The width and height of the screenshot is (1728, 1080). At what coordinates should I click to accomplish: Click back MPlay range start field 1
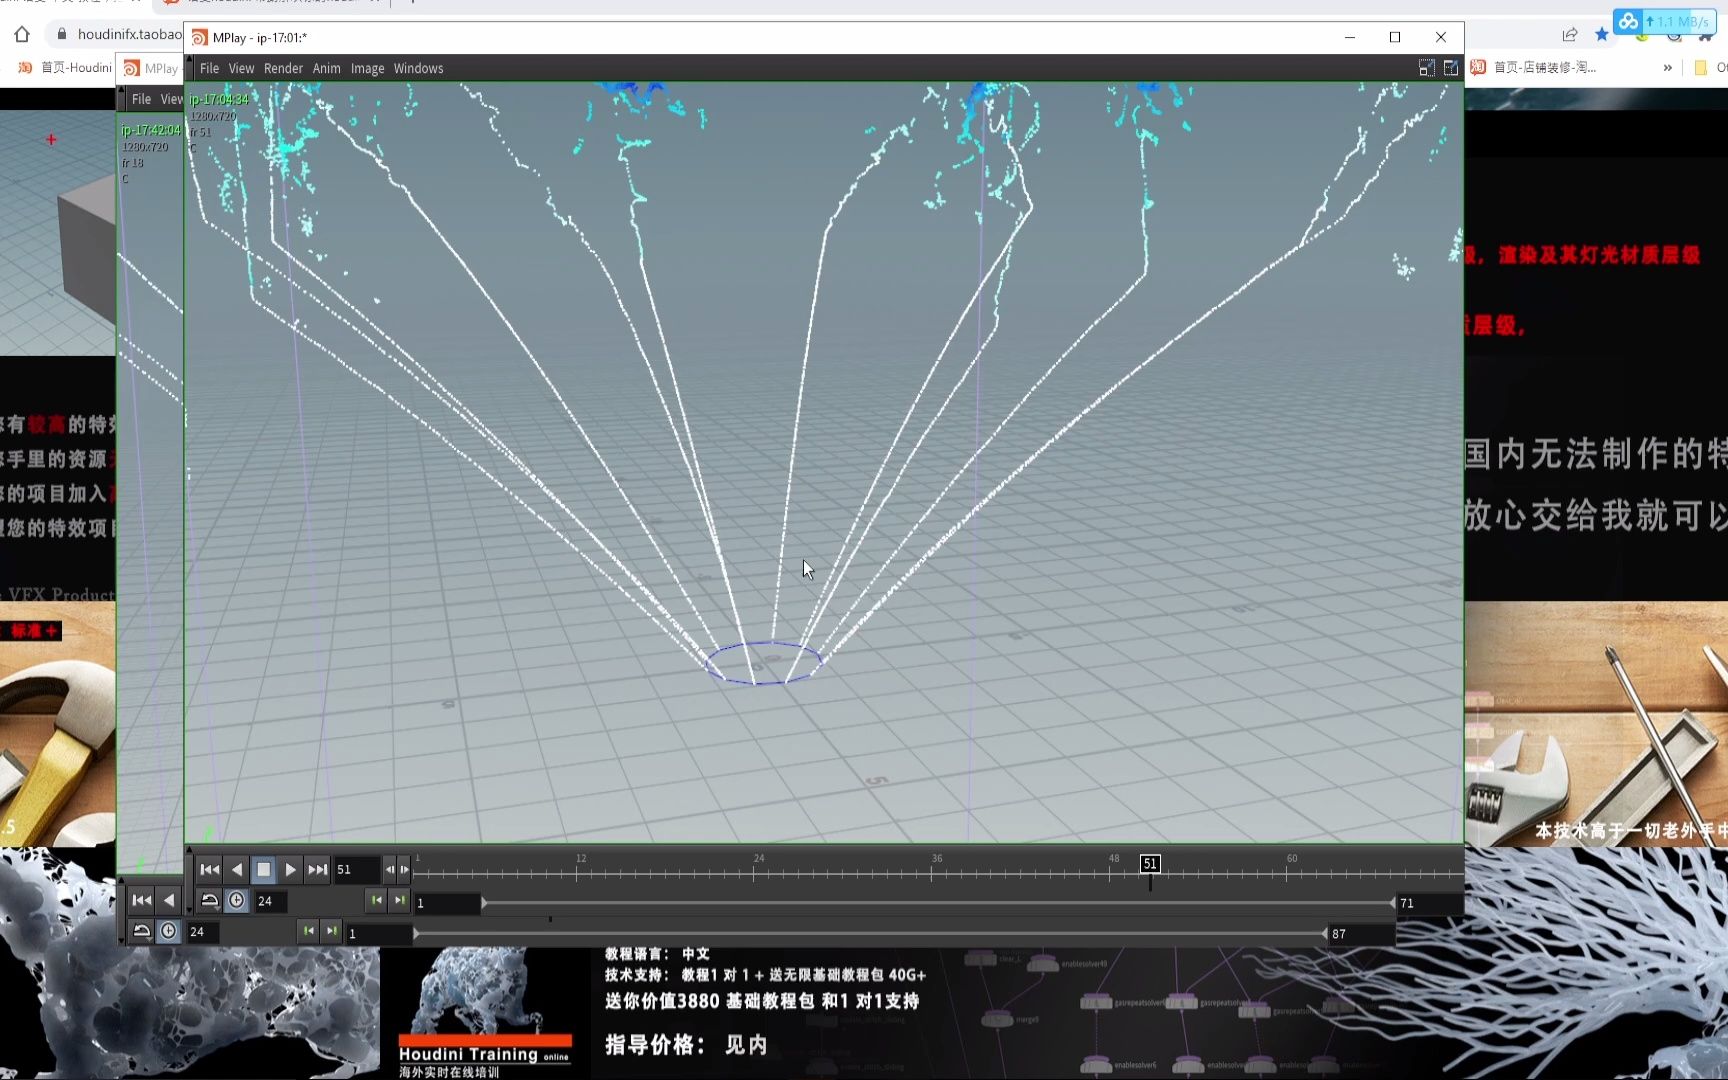click(380, 934)
